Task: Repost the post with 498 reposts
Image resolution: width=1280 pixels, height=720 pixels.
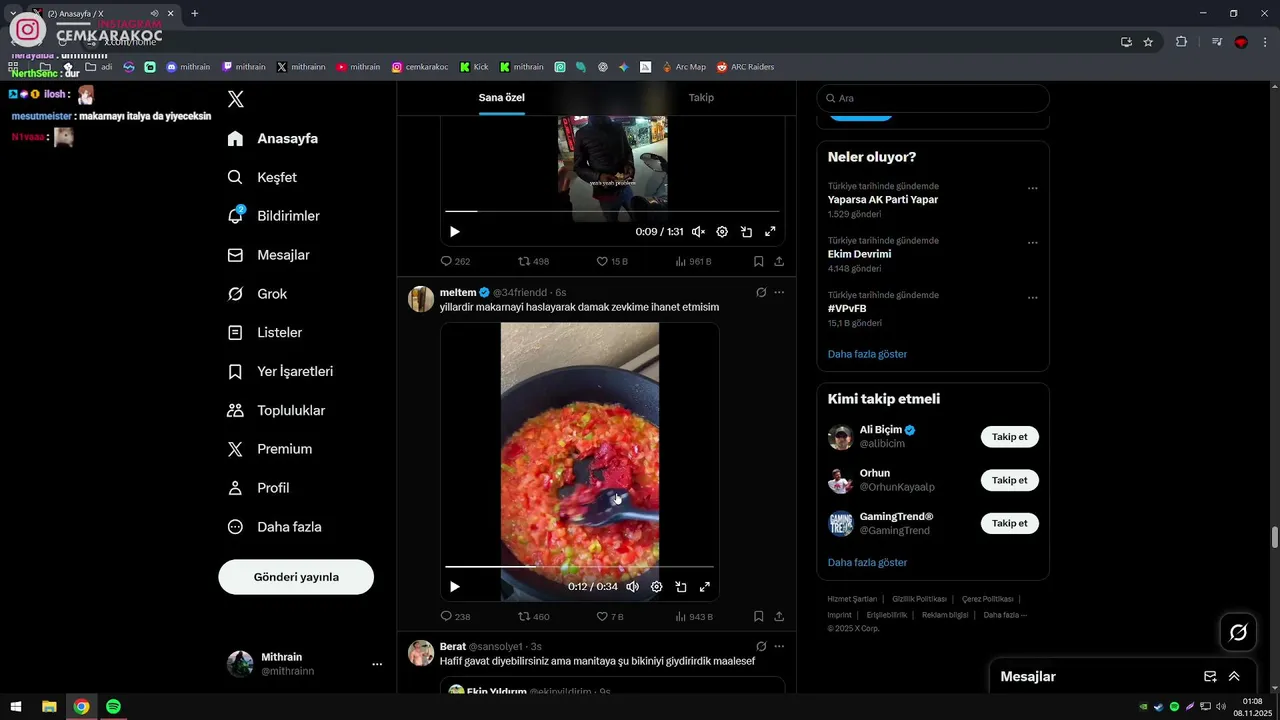Action: 533,261
